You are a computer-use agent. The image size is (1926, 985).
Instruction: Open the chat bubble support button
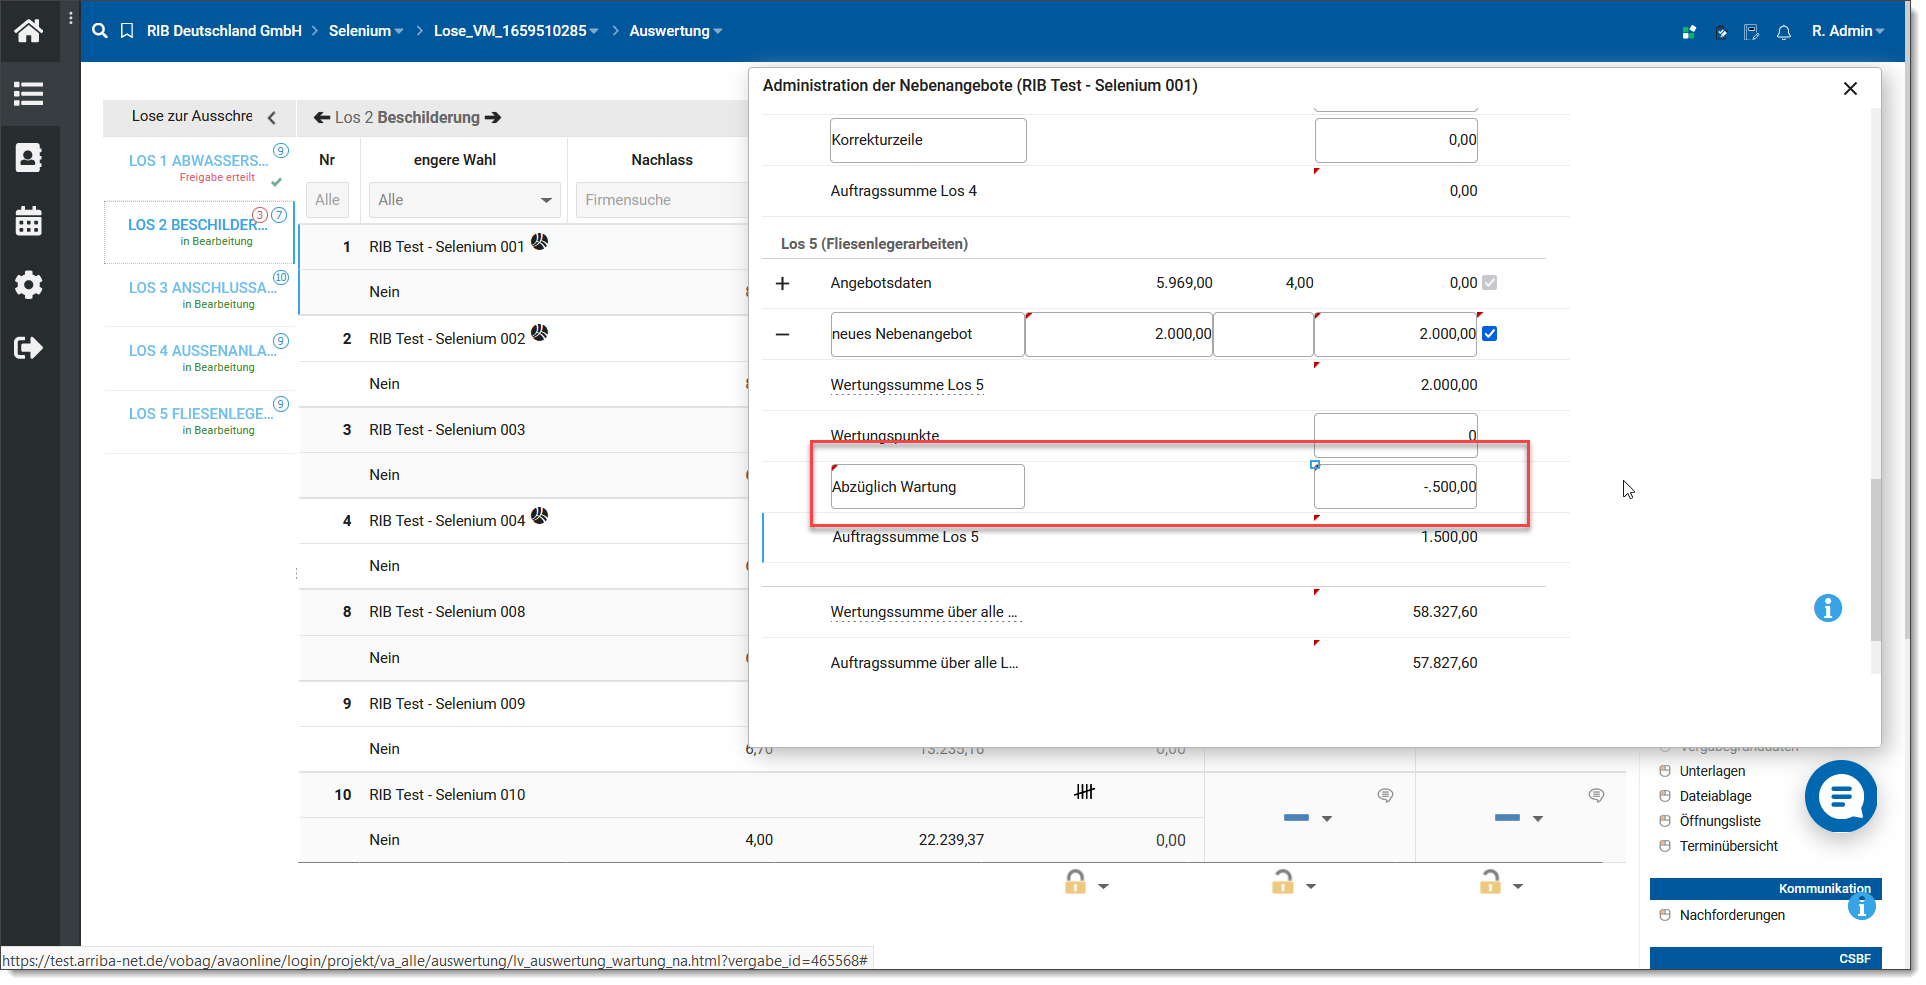tap(1841, 797)
